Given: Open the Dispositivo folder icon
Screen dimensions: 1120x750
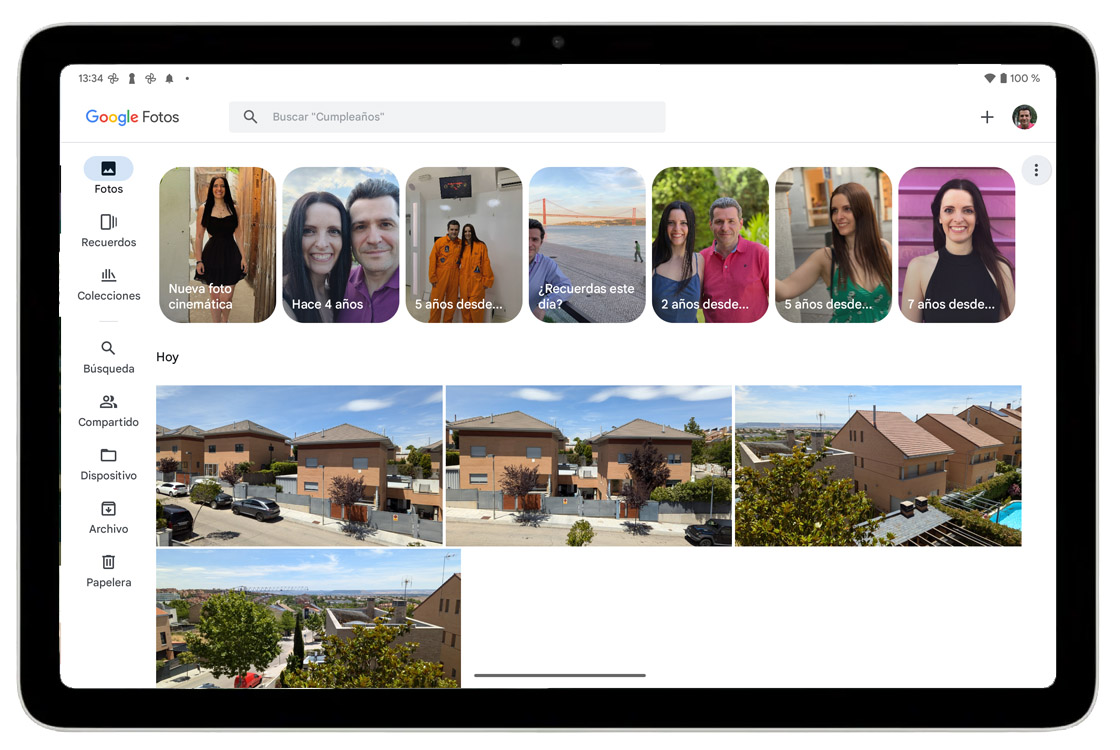Looking at the screenshot, I should (x=109, y=455).
